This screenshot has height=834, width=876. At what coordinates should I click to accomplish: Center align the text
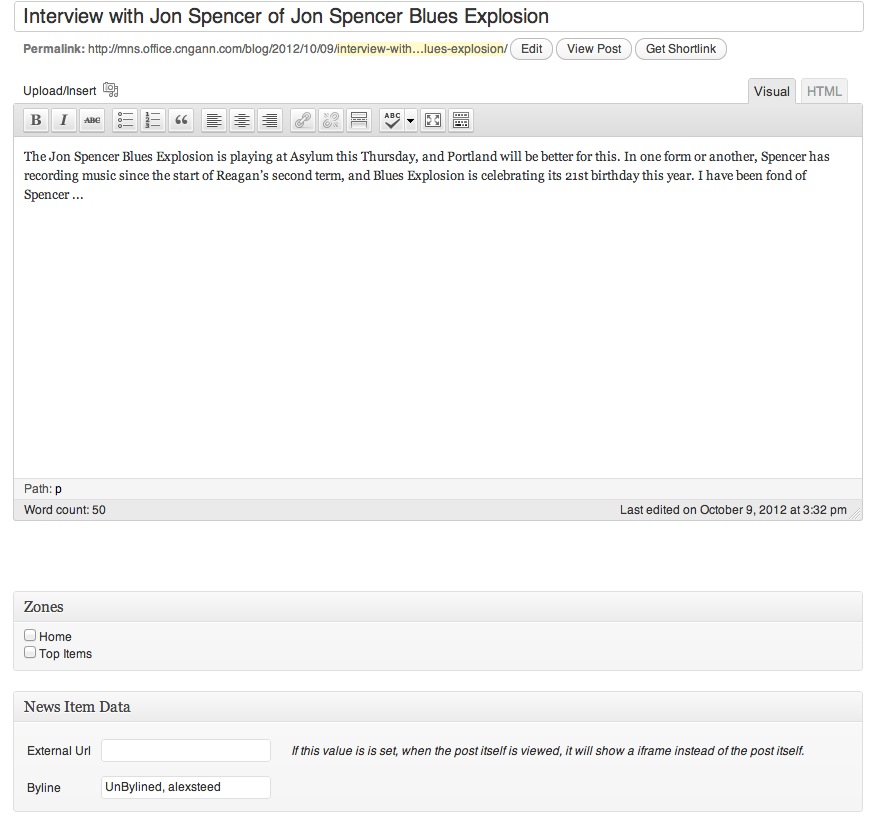click(x=242, y=120)
